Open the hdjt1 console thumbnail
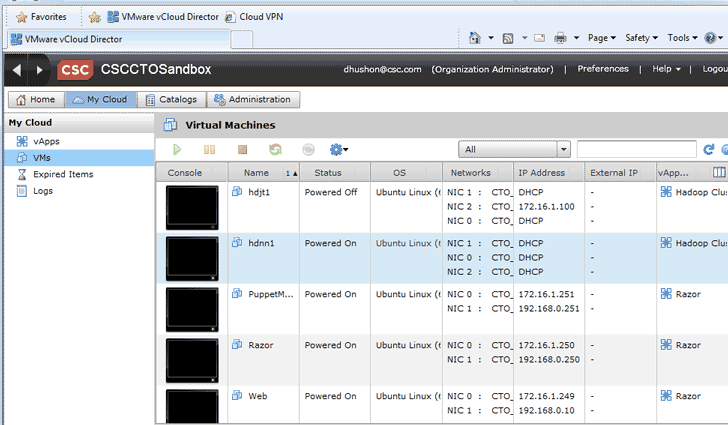 click(x=192, y=208)
